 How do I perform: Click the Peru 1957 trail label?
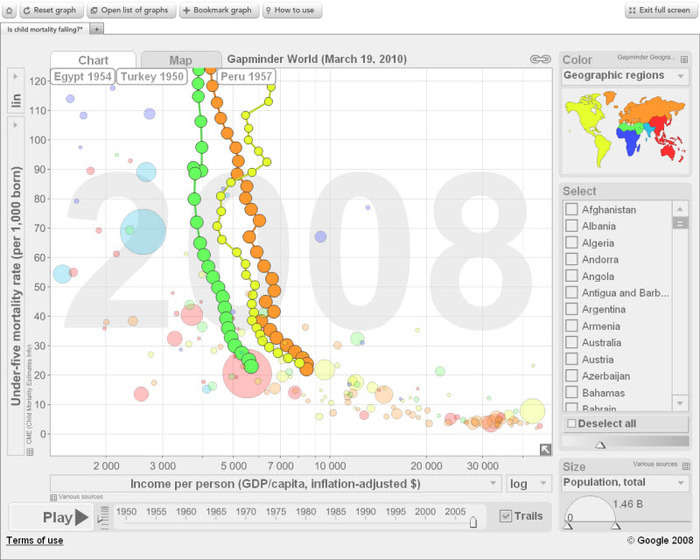tap(246, 76)
